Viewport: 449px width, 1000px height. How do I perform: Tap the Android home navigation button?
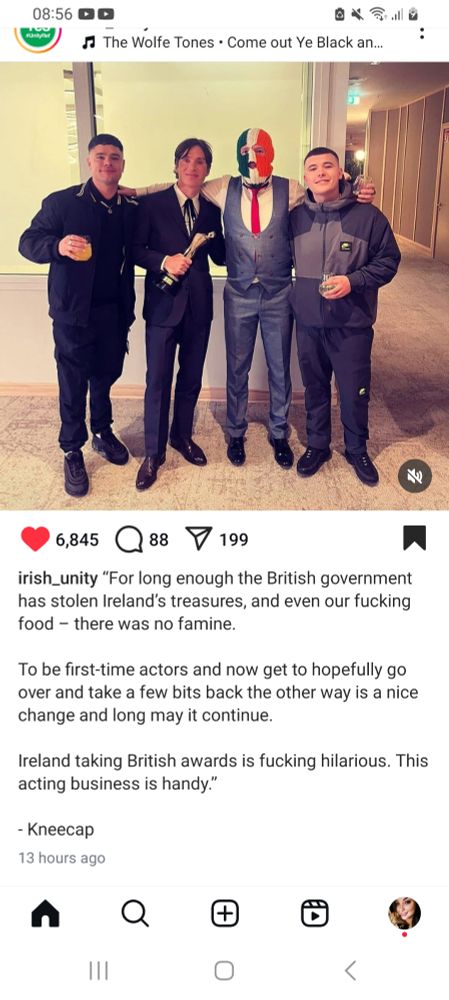pyautogui.click(x=224, y=971)
